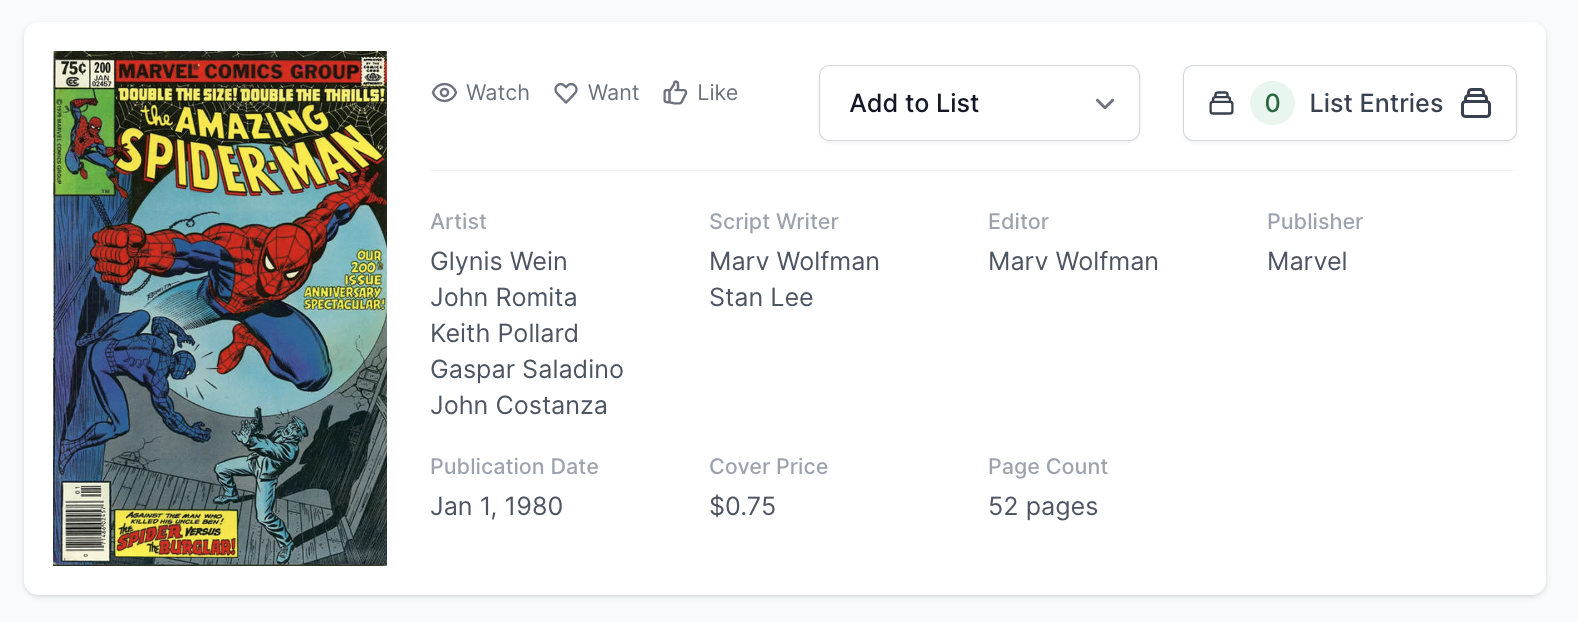Open artist John Romita's page
Viewport: 1578px width, 622px height.
[x=503, y=298]
